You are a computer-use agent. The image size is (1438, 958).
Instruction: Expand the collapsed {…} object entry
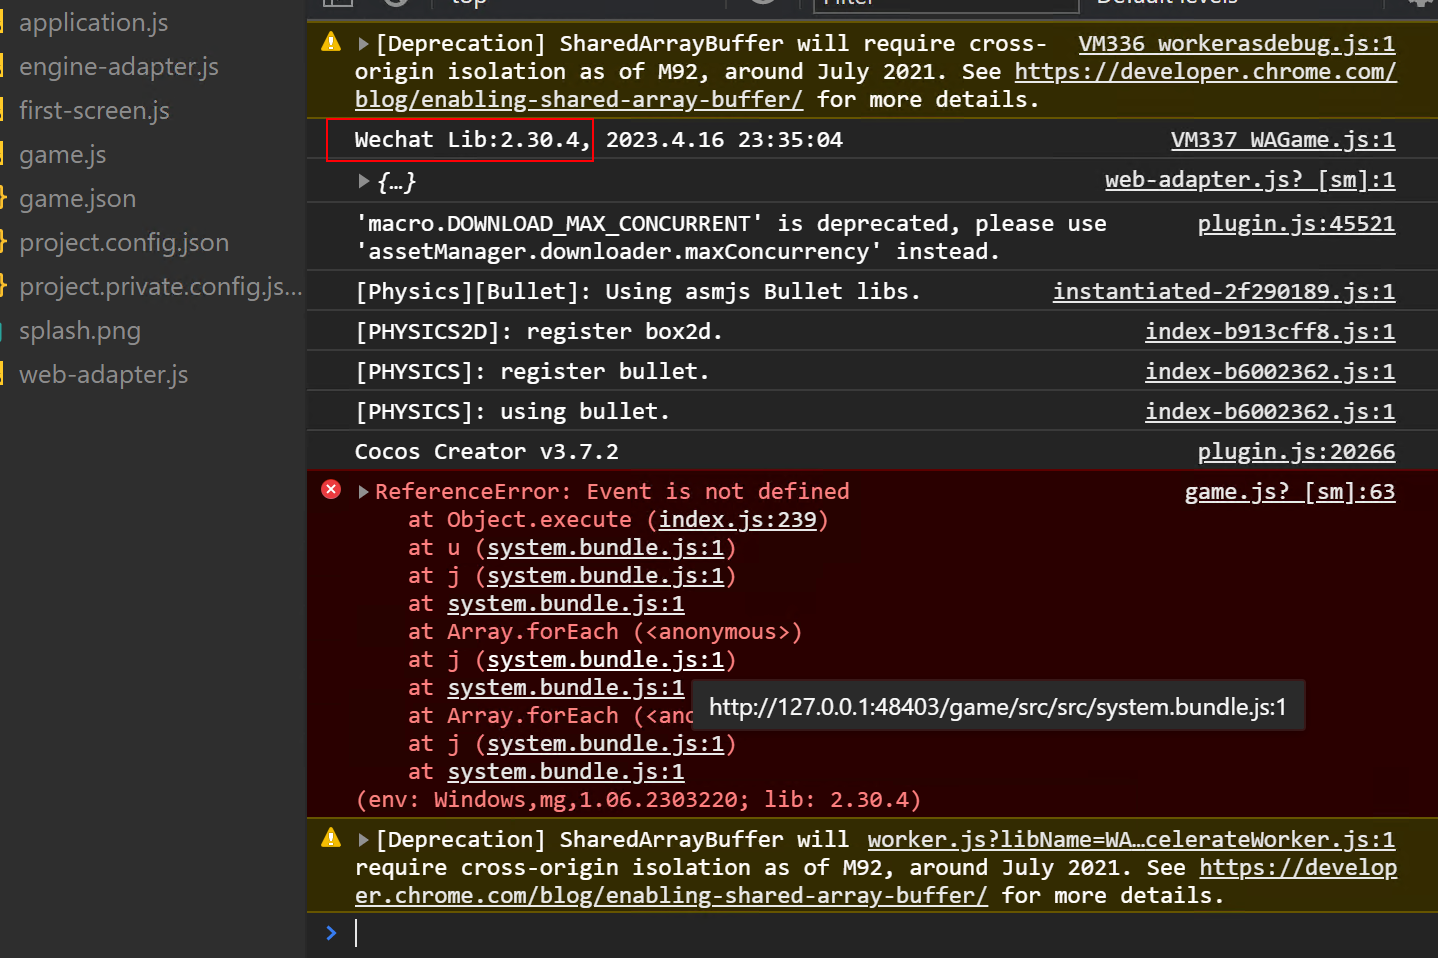pos(364,181)
